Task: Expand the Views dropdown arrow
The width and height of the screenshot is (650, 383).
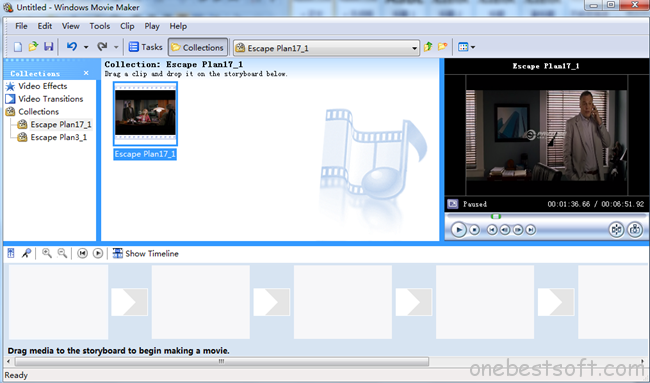Action: 473,47
